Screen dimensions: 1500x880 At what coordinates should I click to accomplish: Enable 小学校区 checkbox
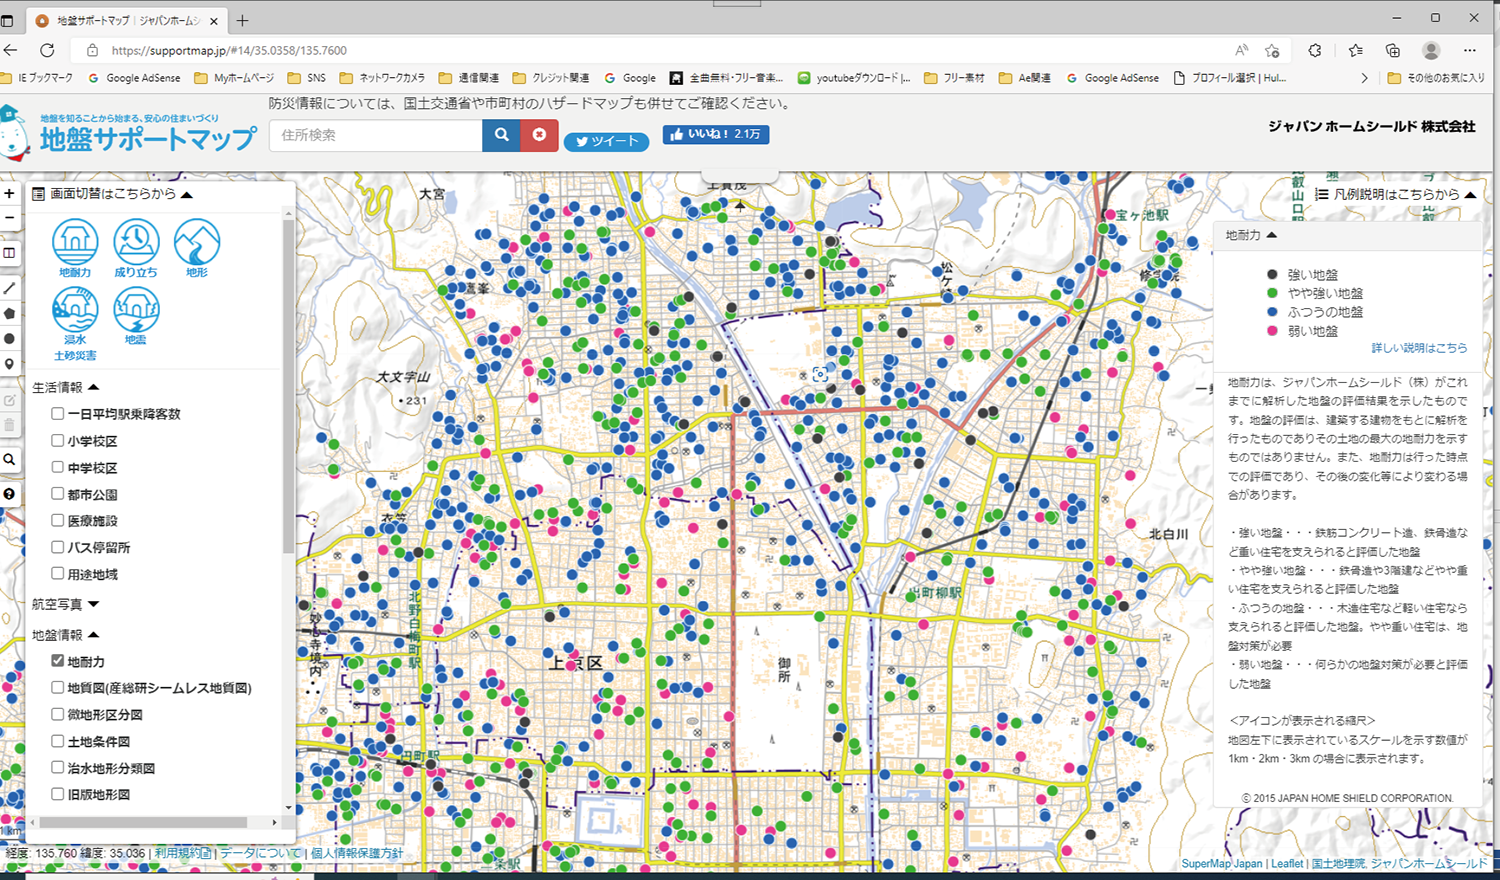pos(58,440)
